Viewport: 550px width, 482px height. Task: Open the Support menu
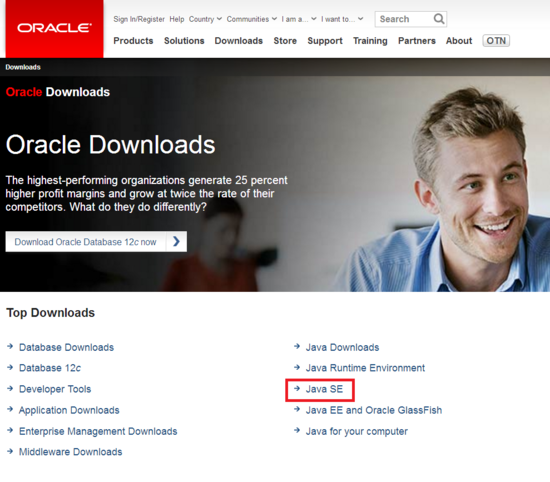pyautogui.click(x=325, y=41)
